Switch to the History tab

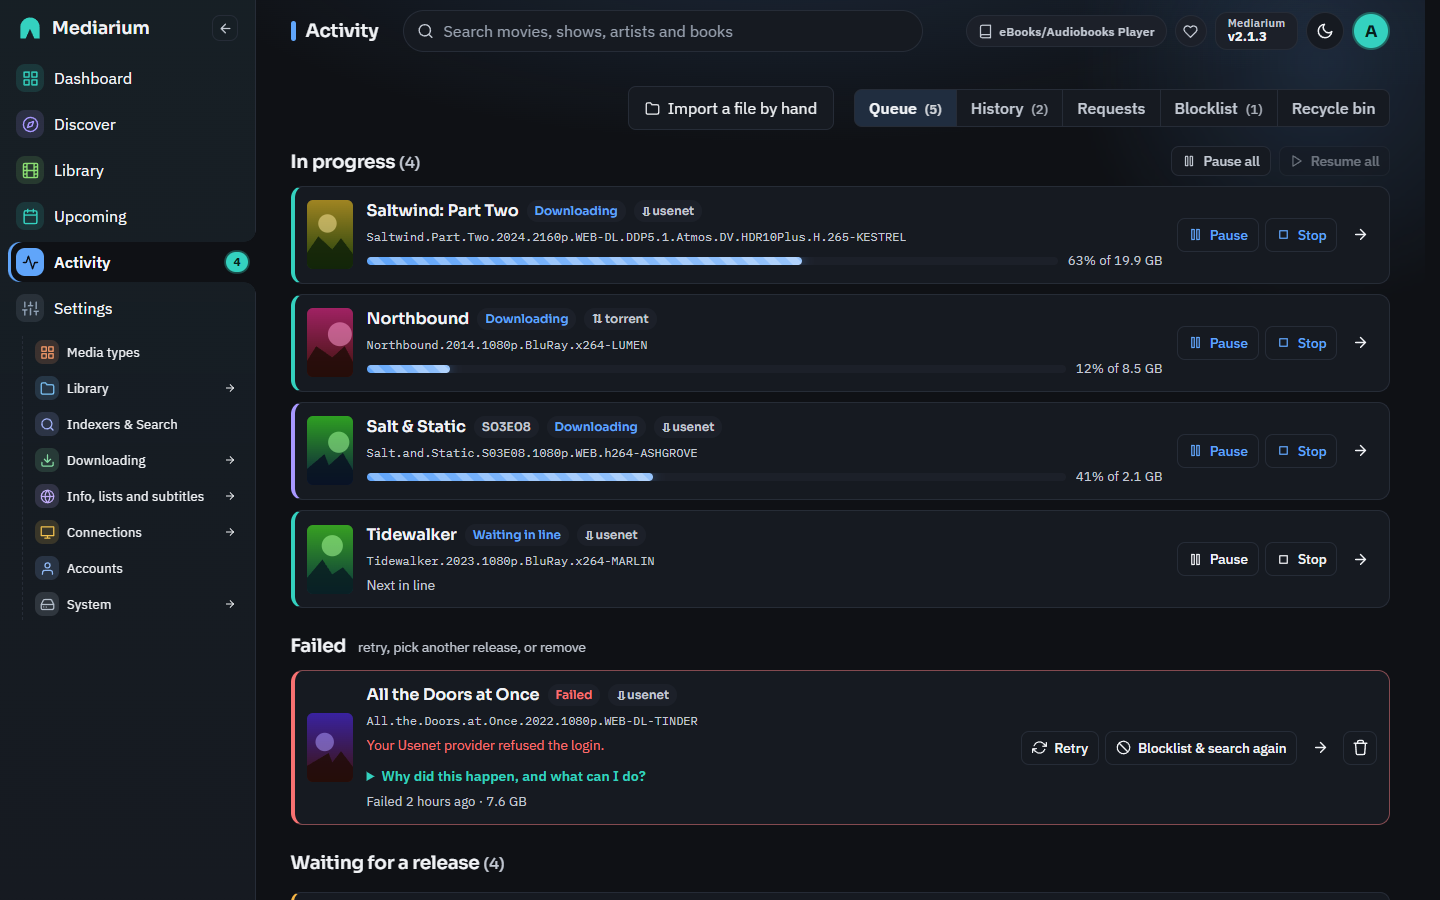click(x=1009, y=108)
